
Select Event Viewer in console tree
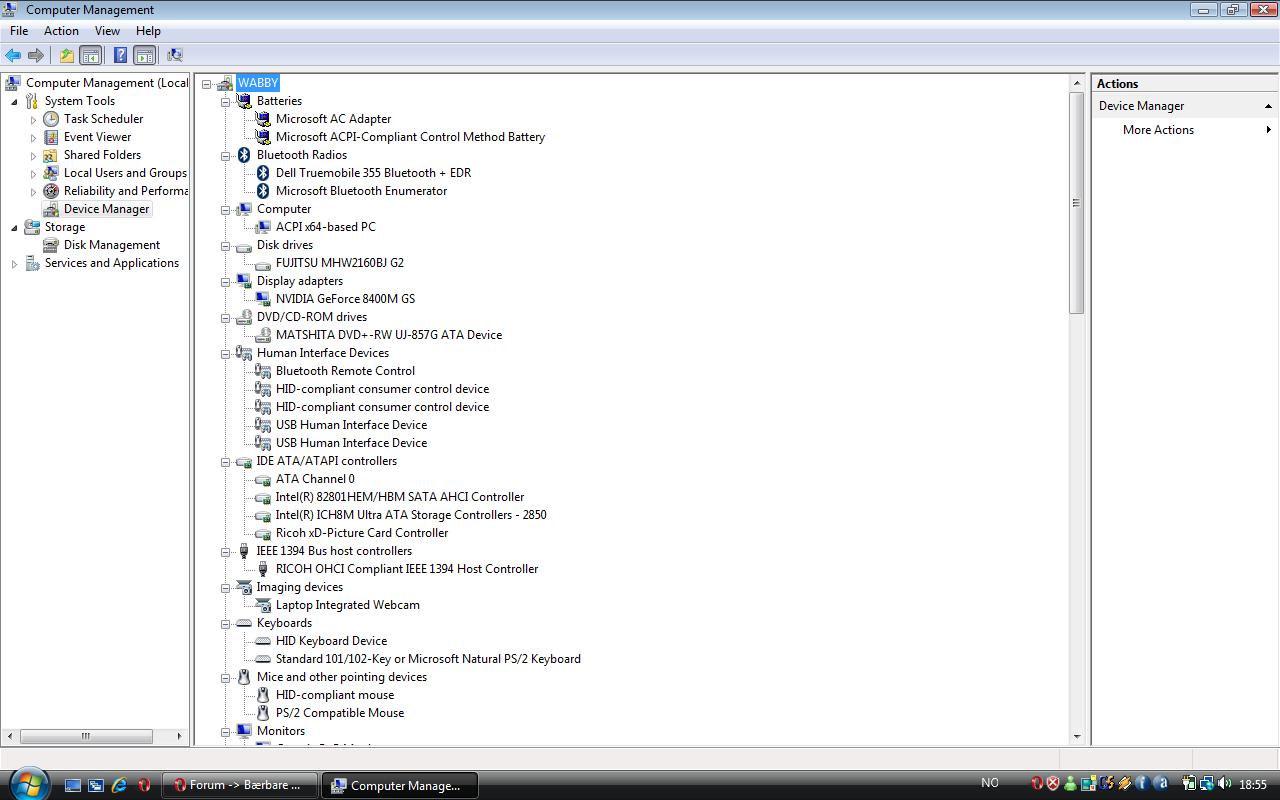(x=97, y=137)
